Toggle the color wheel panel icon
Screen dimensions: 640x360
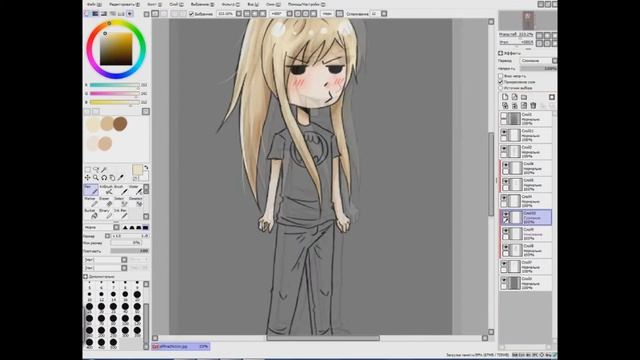(87, 13)
